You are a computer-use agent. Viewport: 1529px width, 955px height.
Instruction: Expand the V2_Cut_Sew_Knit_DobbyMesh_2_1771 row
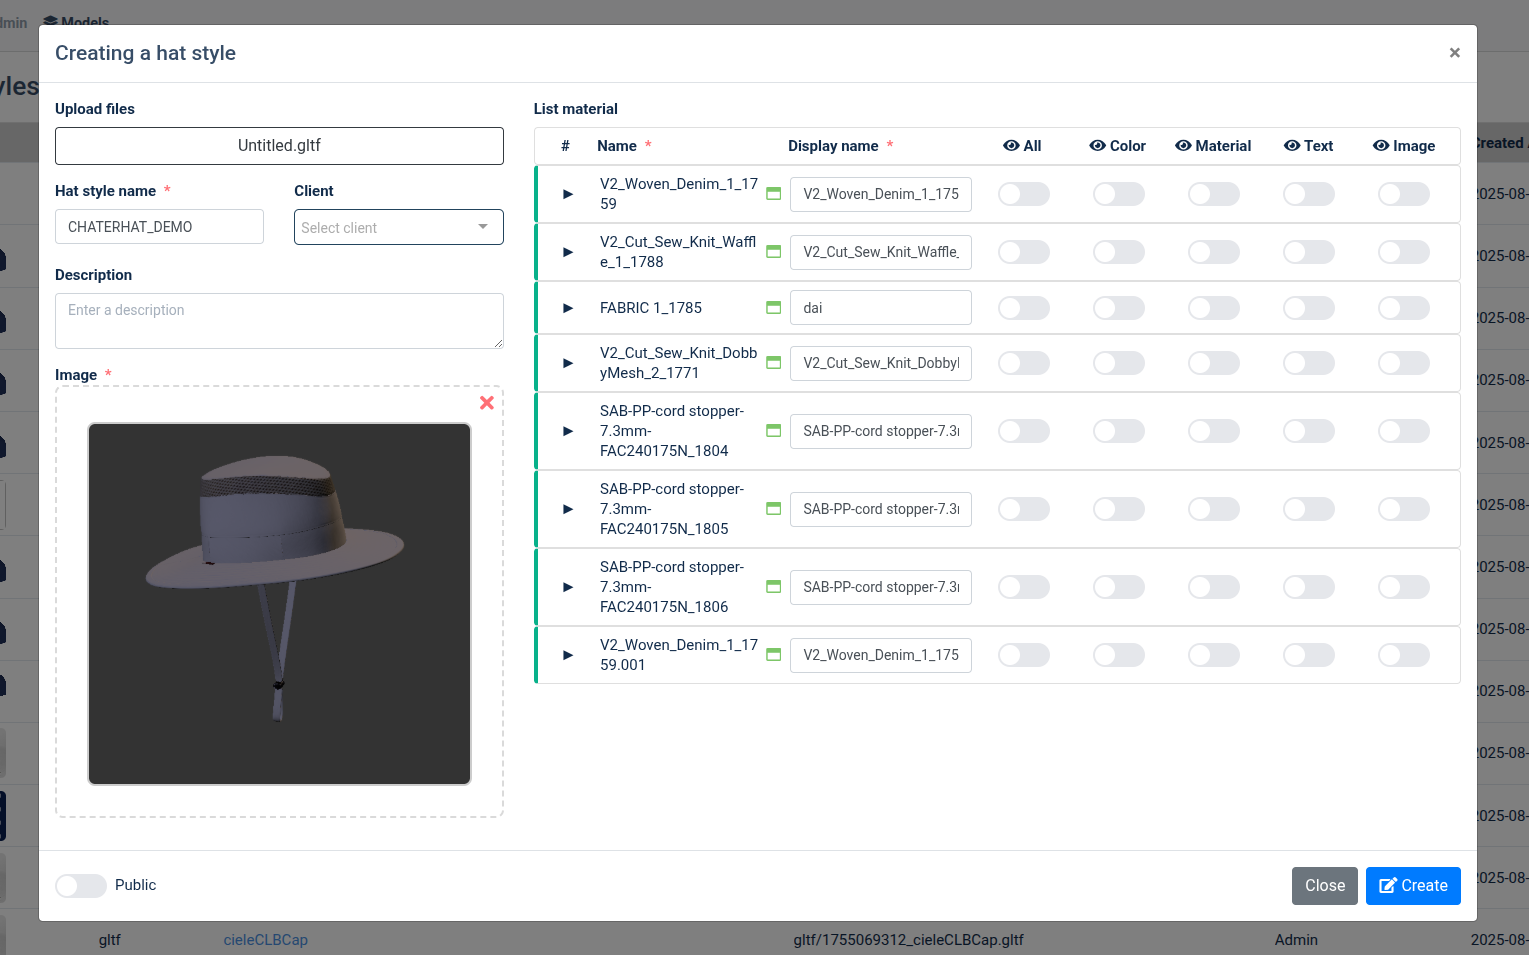point(568,363)
